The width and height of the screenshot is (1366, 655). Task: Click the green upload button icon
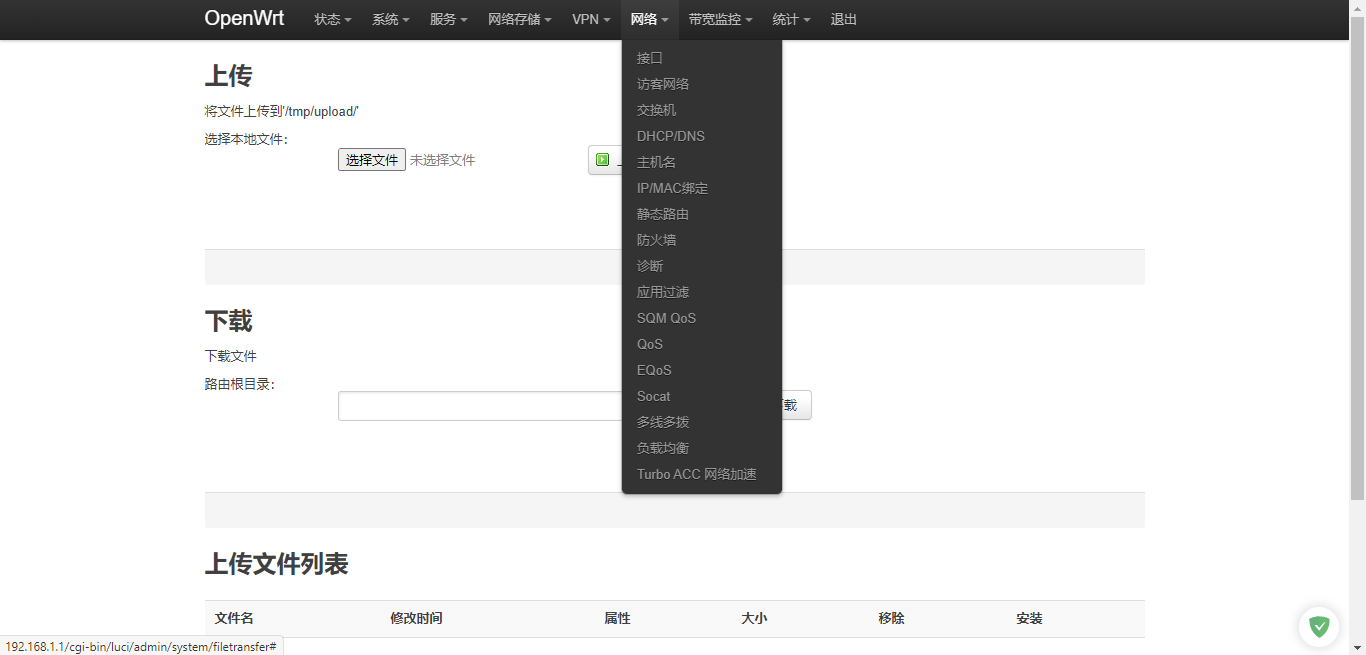603,160
